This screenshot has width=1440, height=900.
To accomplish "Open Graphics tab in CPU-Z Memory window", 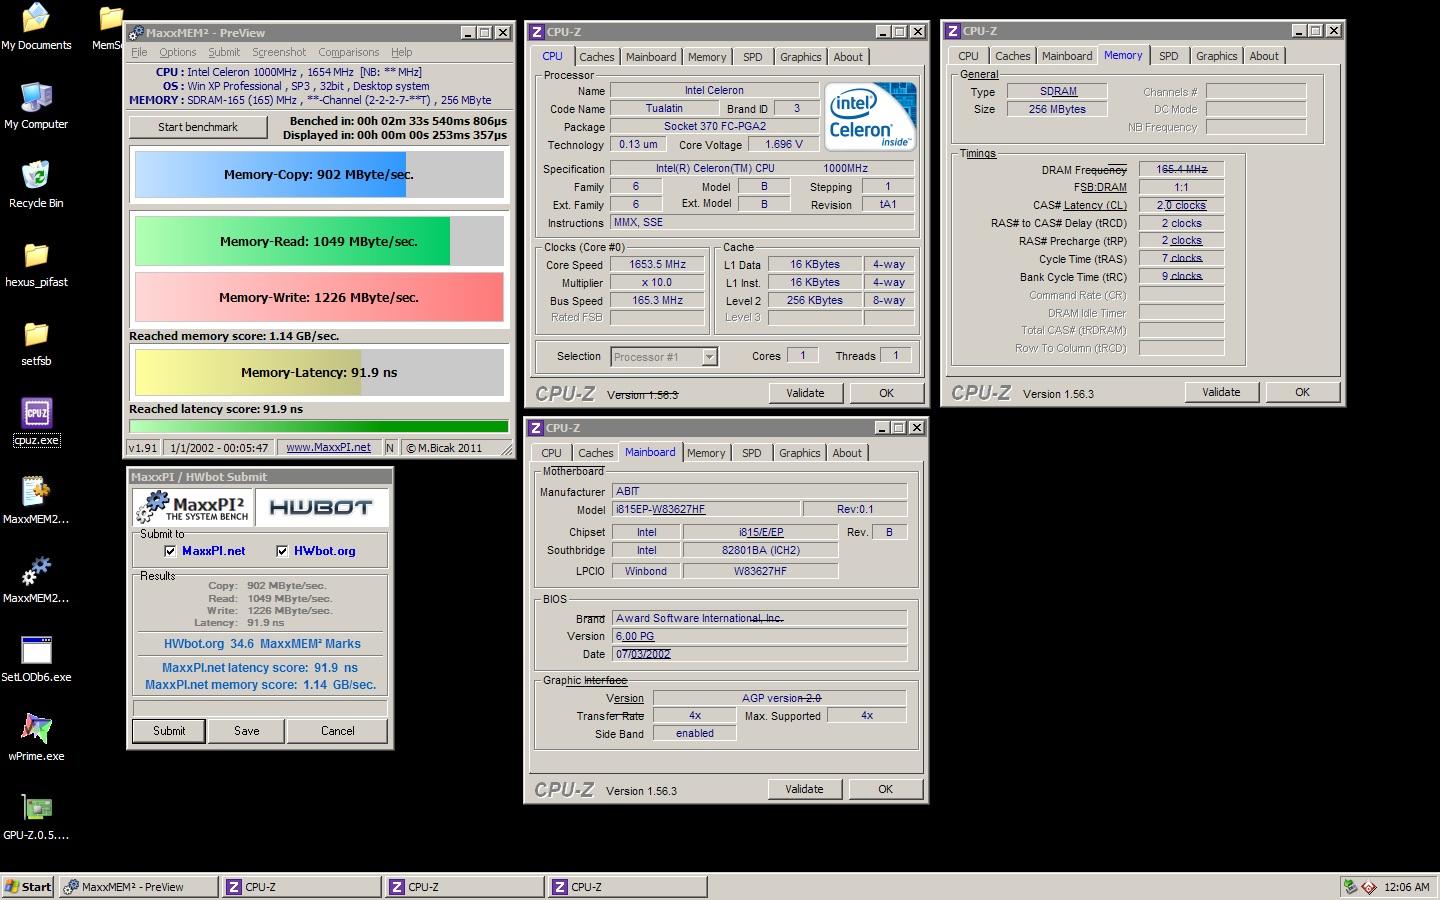I will click(1217, 56).
